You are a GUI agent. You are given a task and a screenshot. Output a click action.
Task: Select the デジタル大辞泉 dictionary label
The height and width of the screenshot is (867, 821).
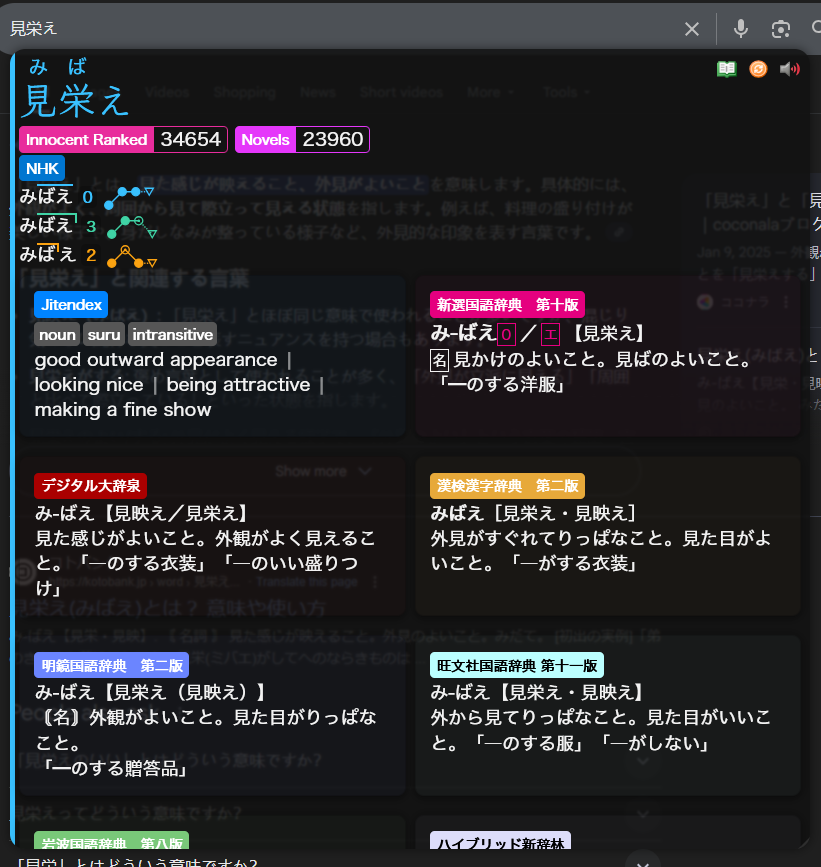pos(90,486)
